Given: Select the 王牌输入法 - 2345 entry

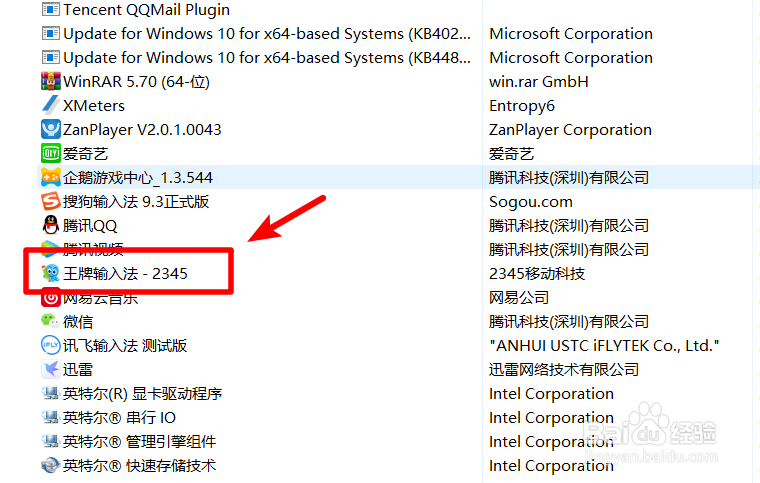Looking at the screenshot, I should tap(125, 273).
